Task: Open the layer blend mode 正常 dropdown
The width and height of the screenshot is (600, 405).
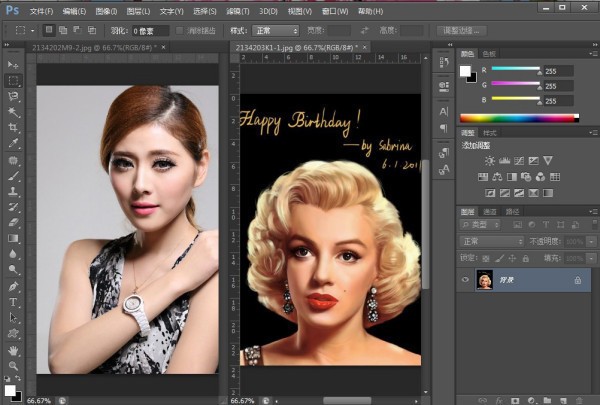Action: [x=492, y=241]
